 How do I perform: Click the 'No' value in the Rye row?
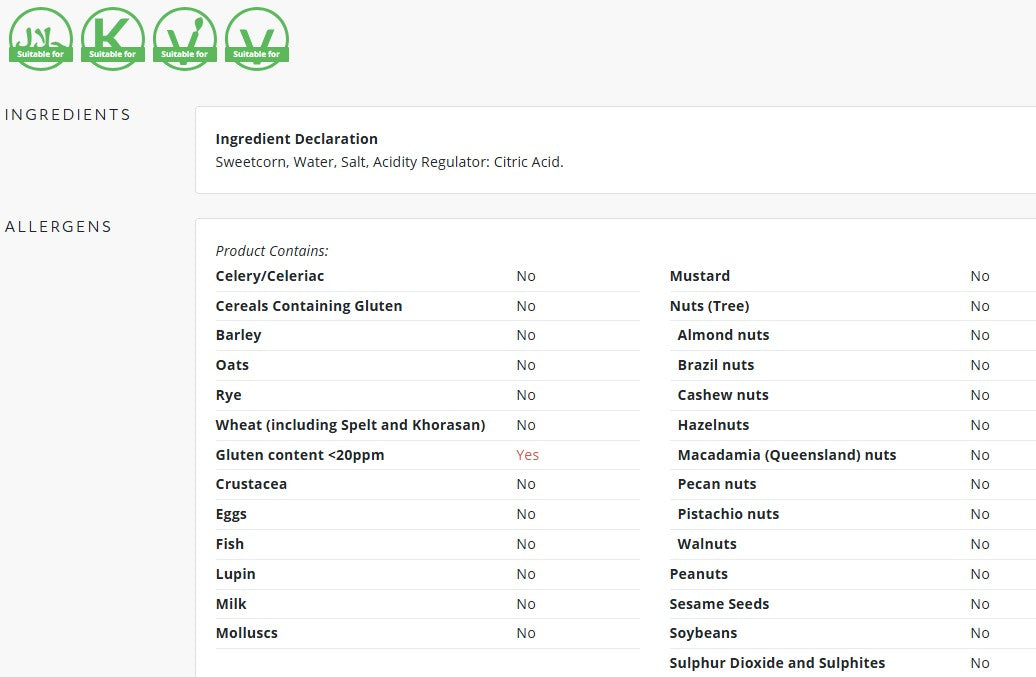(x=526, y=395)
